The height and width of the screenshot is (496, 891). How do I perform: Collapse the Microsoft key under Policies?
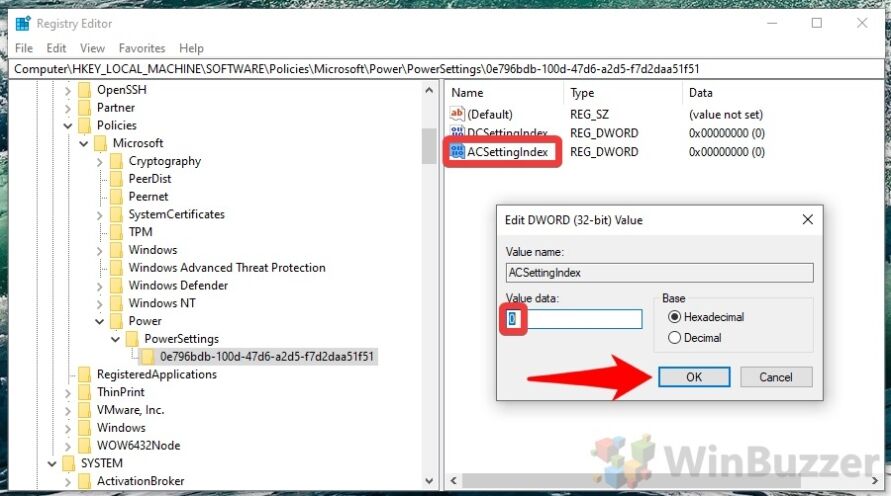(x=84, y=143)
